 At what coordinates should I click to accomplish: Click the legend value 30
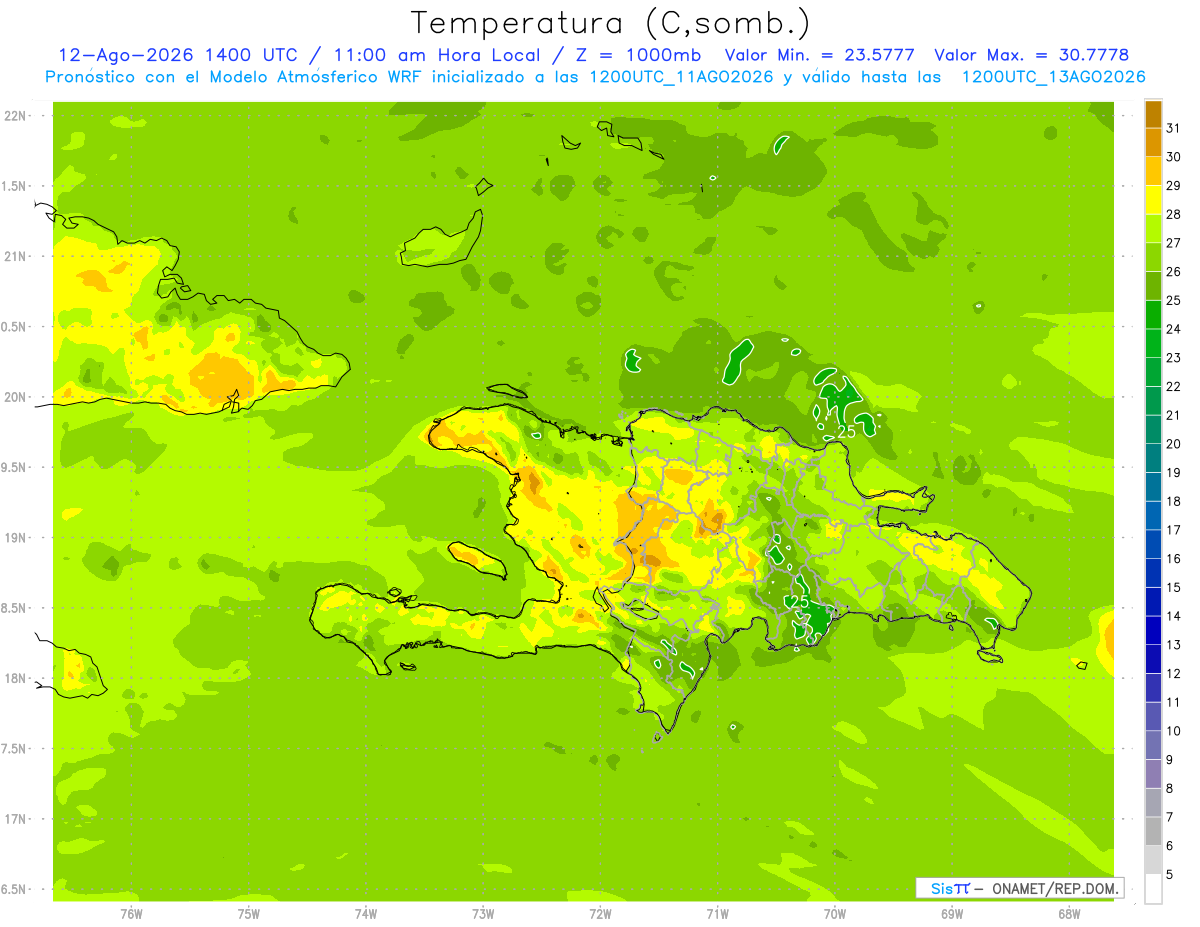pyautogui.click(x=1174, y=157)
